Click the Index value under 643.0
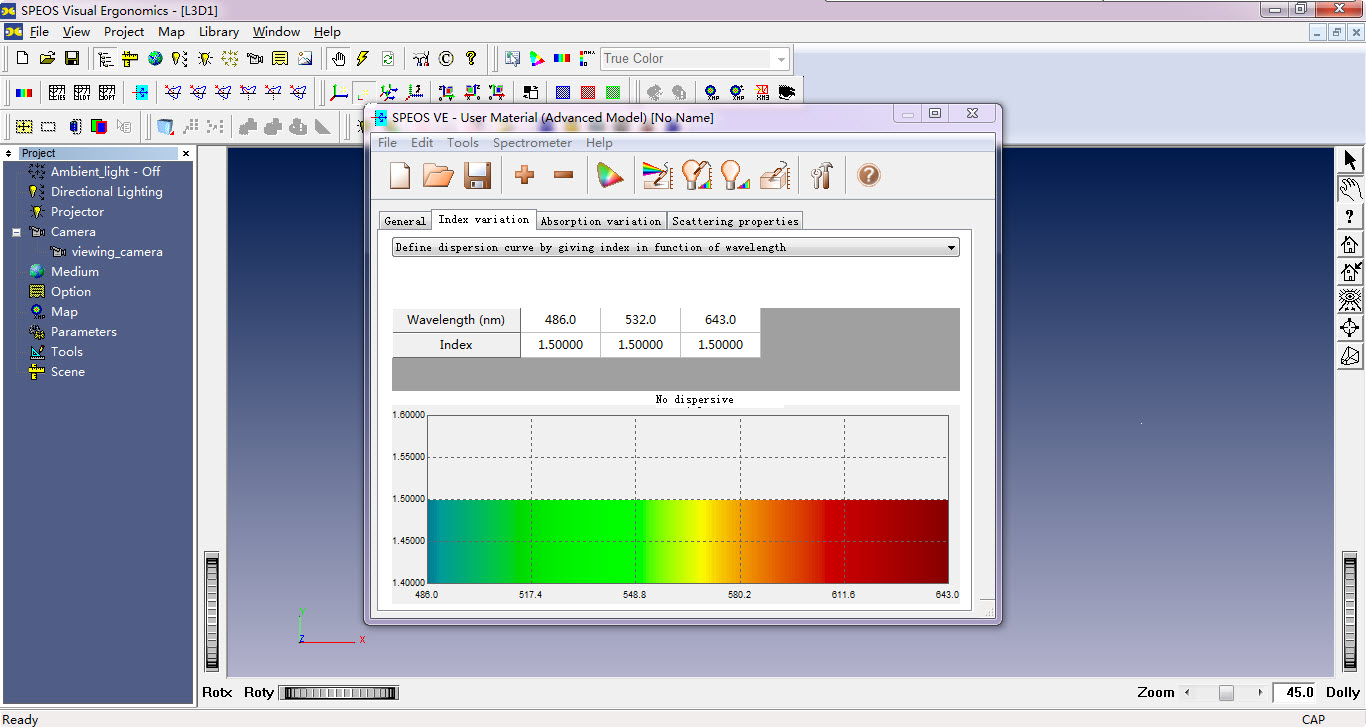This screenshot has height=728, width=1366. (720, 345)
